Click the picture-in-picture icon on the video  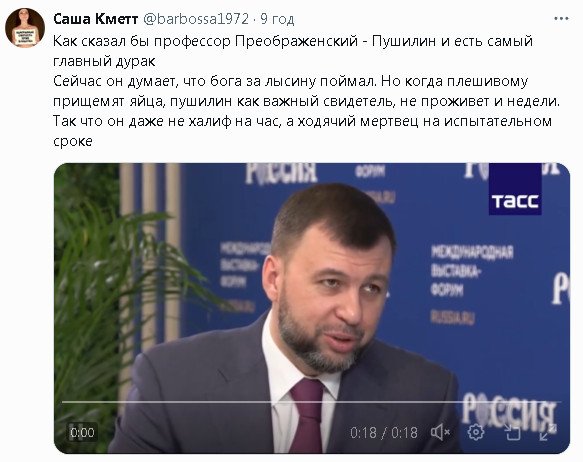tap(512, 432)
